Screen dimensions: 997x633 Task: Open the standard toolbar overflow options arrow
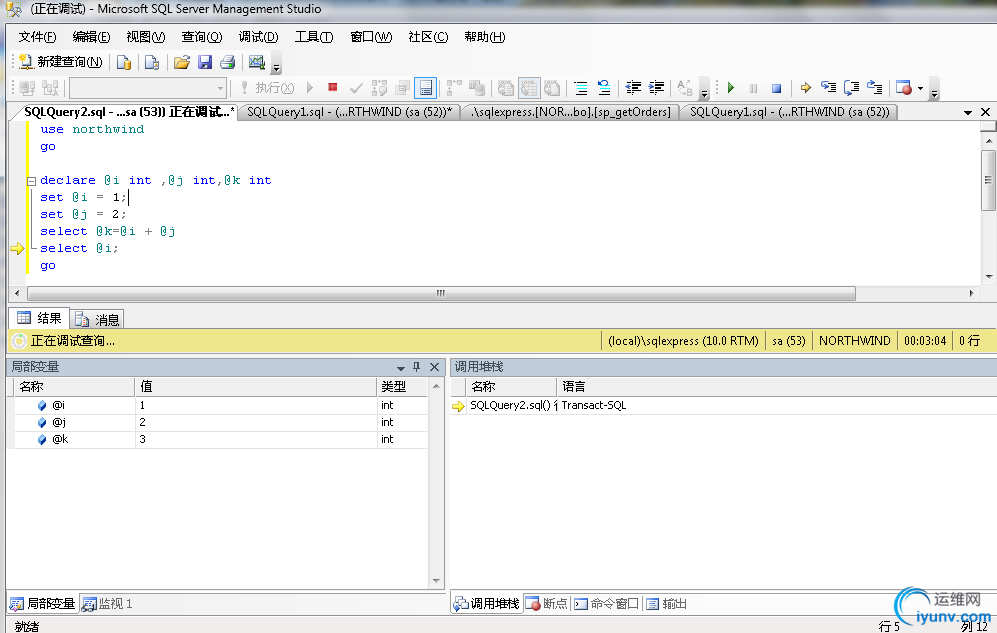click(276, 67)
